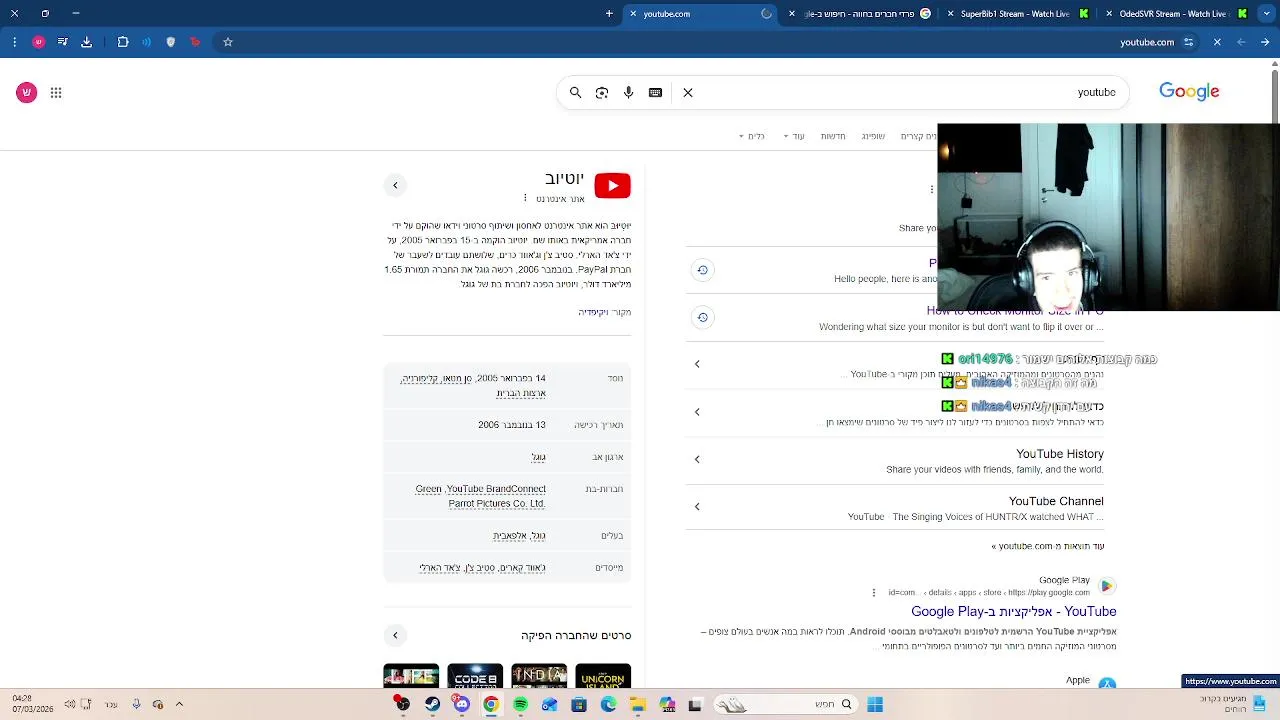Open the browser downloads icon
Viewport: 1280px width, 720px height.
87,42
